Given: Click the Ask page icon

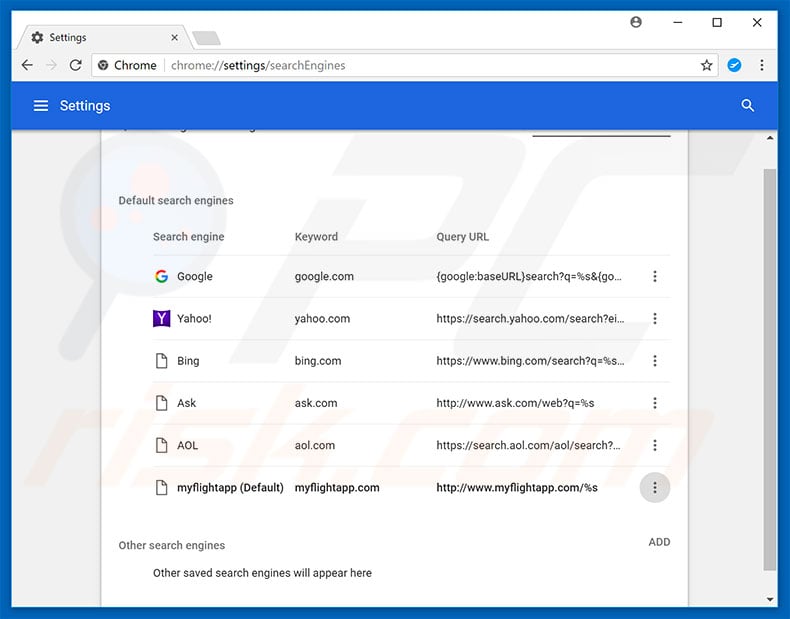Looking at the screenshot, I should [161, 403].
